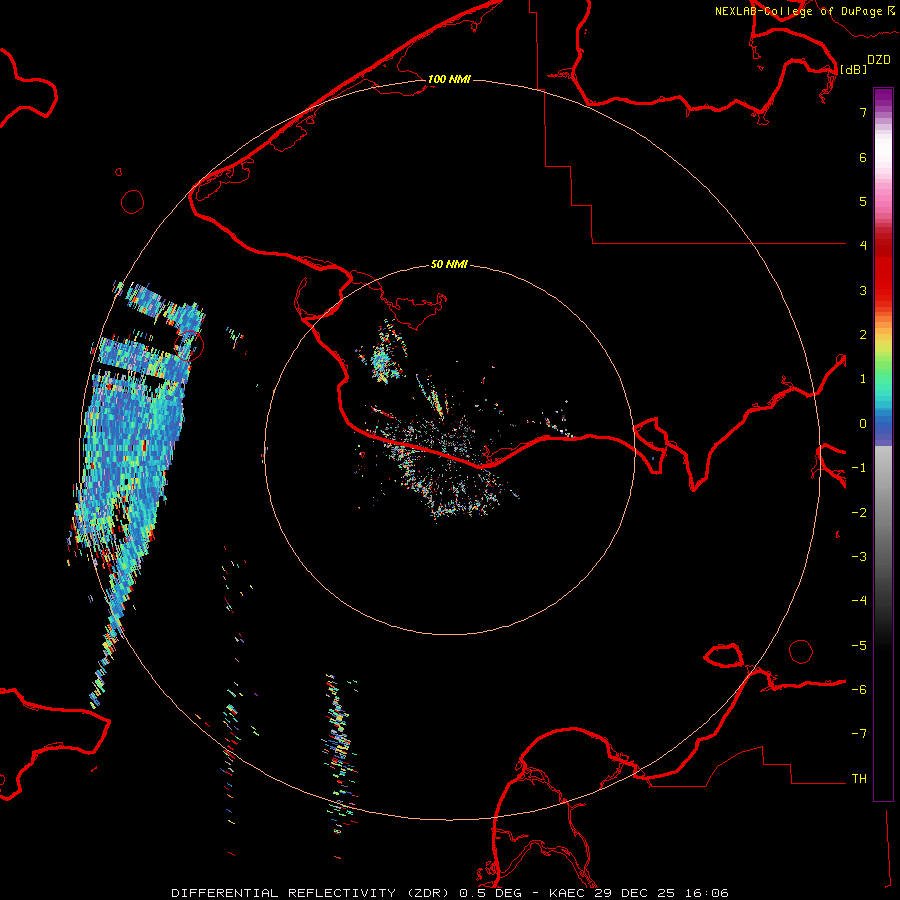Click the 4 tick label on scale
The image size is (900, 900).
point(863,246)
